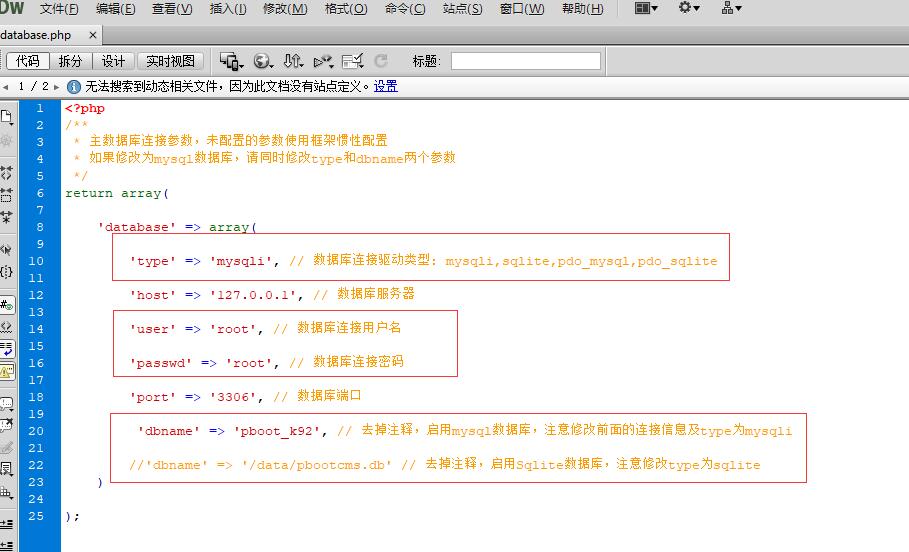Open the gear extension dropdown
This screenshot has width=909, height=552.
pyautogui.click(x=689, y=9)
